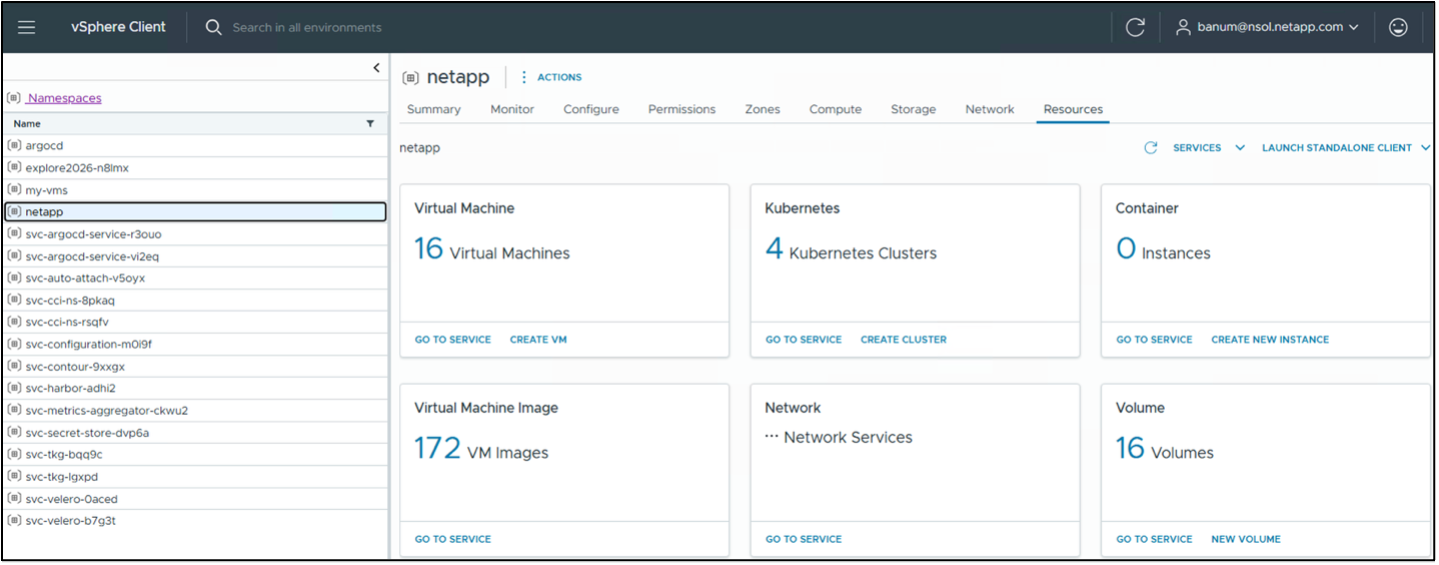Image resolution: width=1439 pixels, height=565 pixels.
Task: Click the namespace icon beside svc-tkg-bqq9c
Action: pyautogui.click(x=14, y=454)
